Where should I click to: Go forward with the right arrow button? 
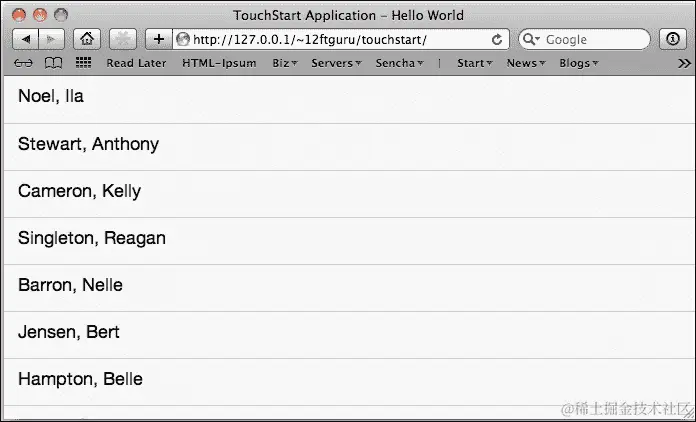pos(51,39)
